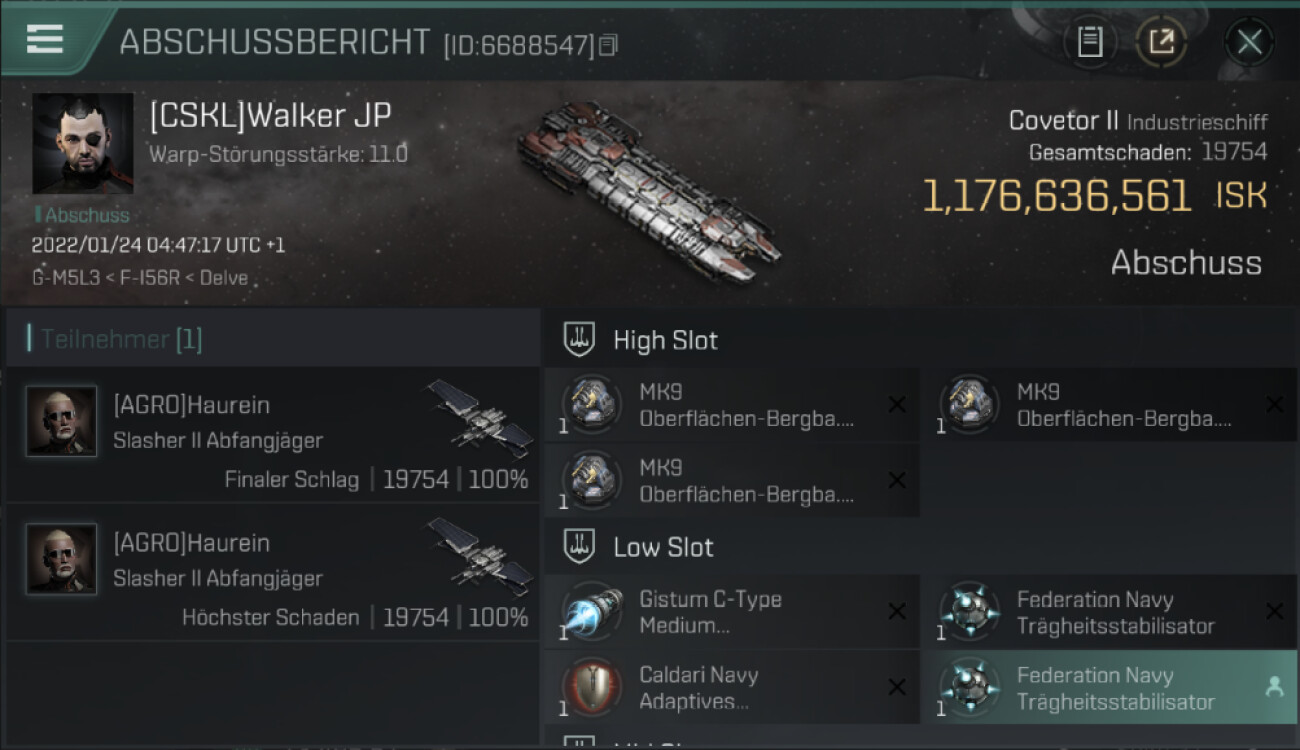Click [CSKL]Walker JP pilot name

point(270,115)
